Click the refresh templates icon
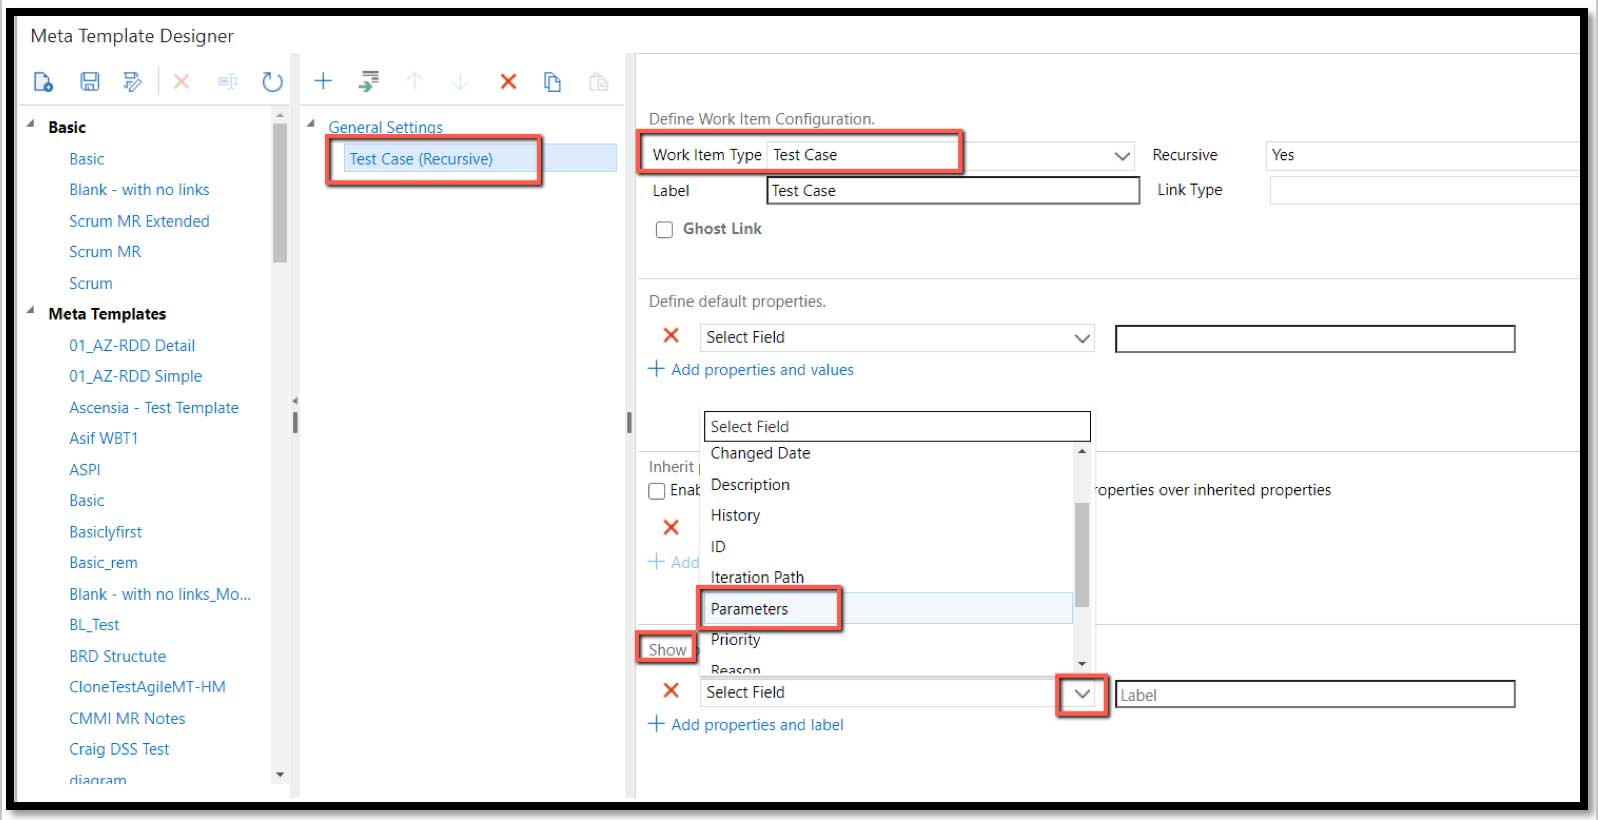This screenshot has height=820, width=1598. click(272, 82)
